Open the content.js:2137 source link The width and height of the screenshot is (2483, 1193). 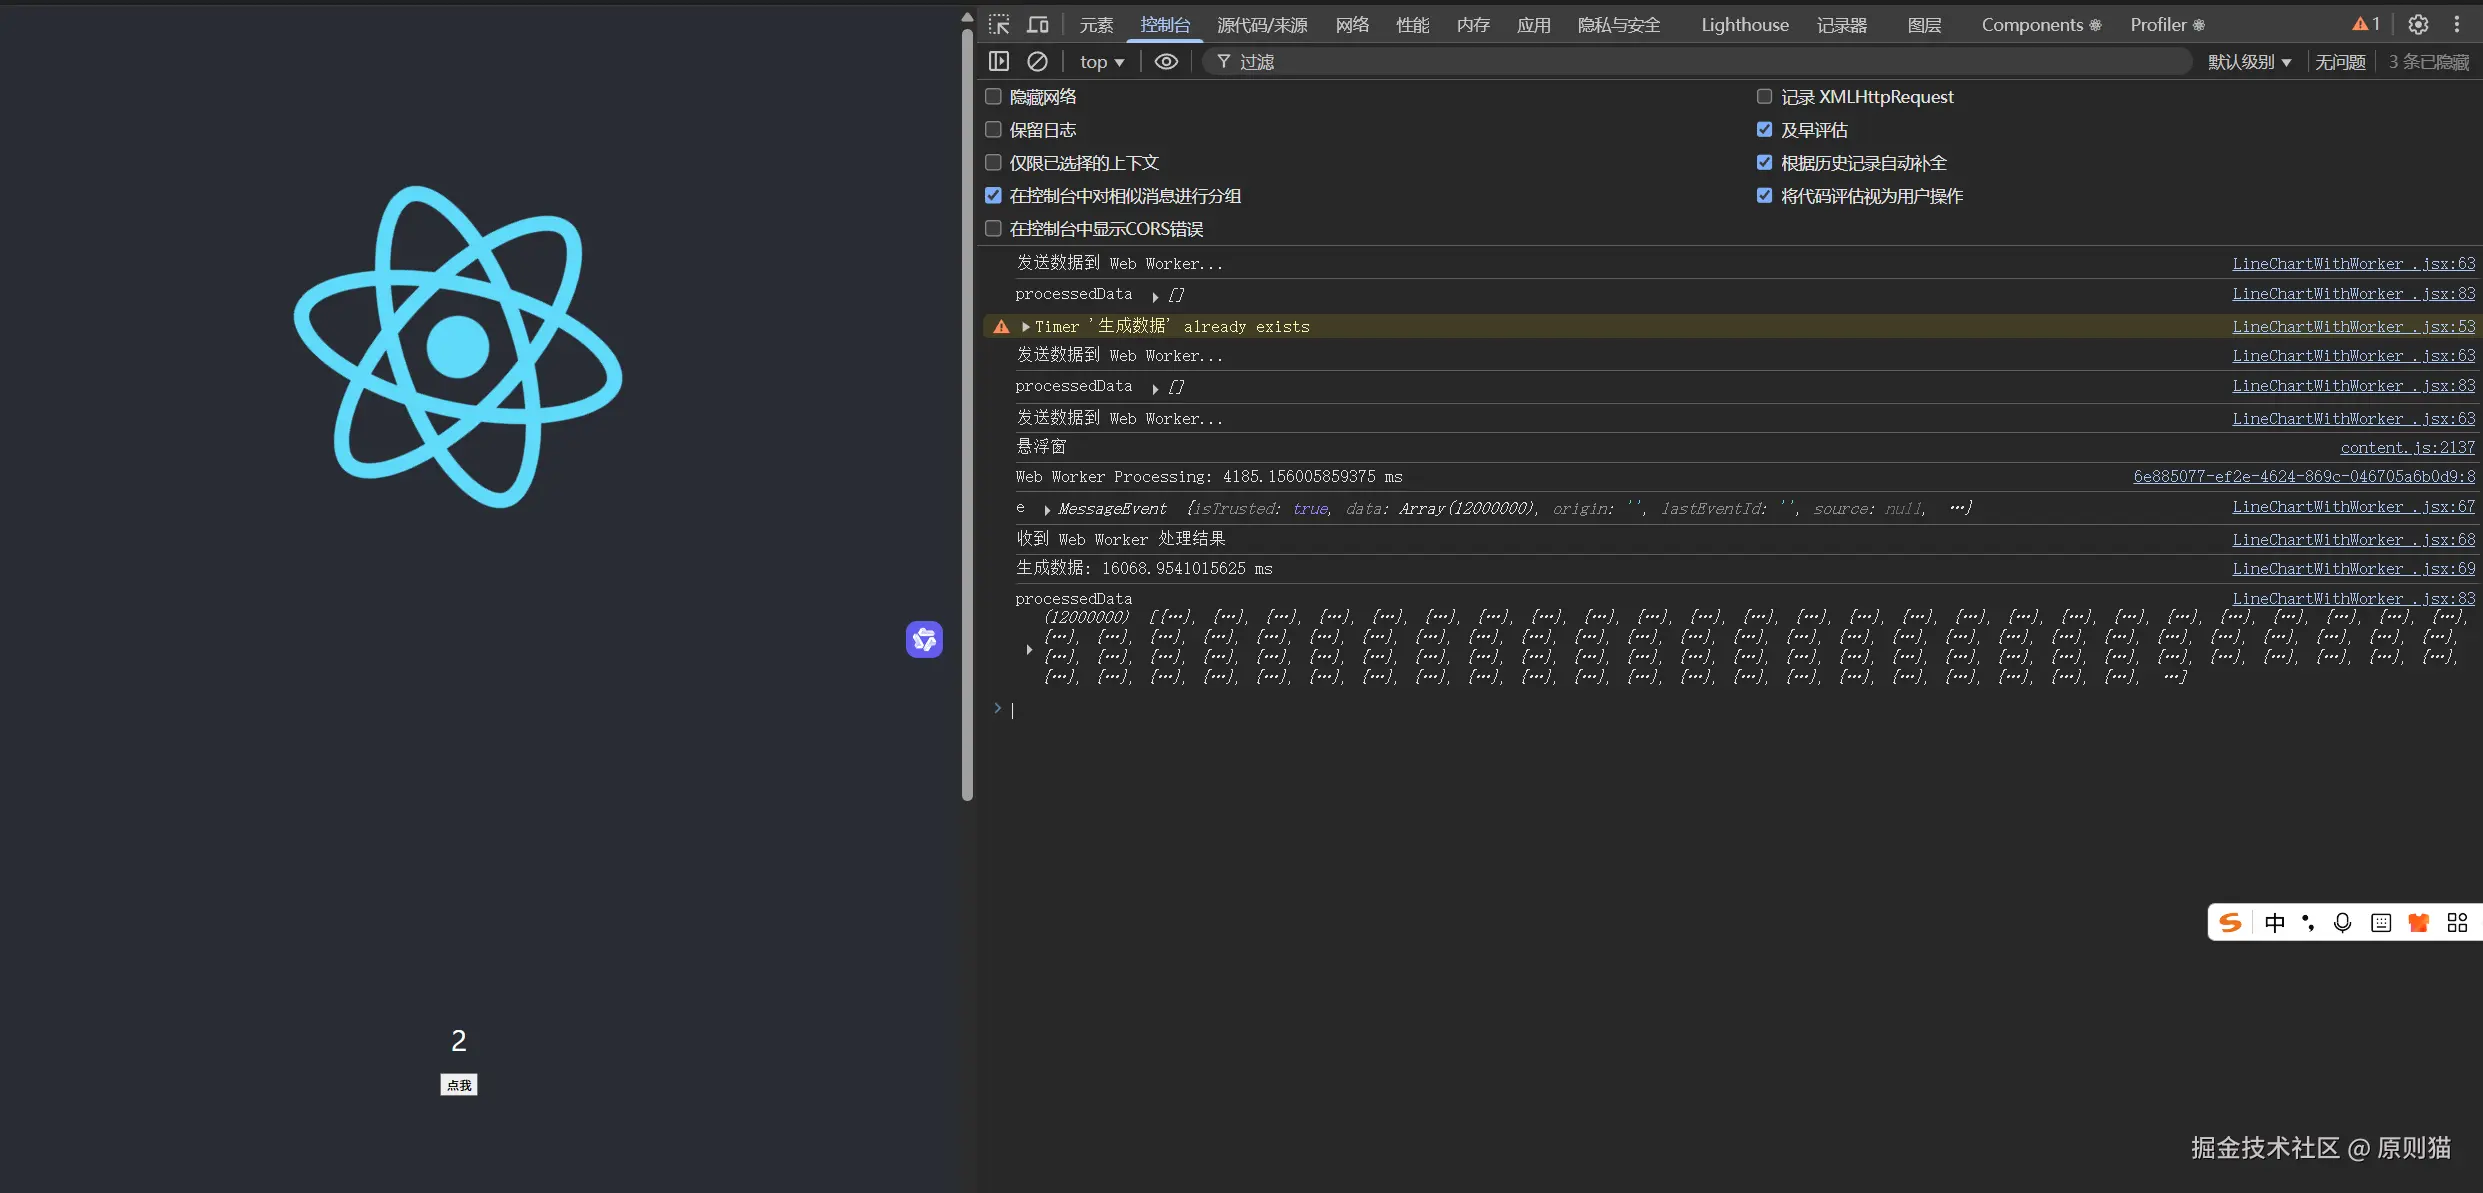pyautogui.click(x=2407, y=448)
